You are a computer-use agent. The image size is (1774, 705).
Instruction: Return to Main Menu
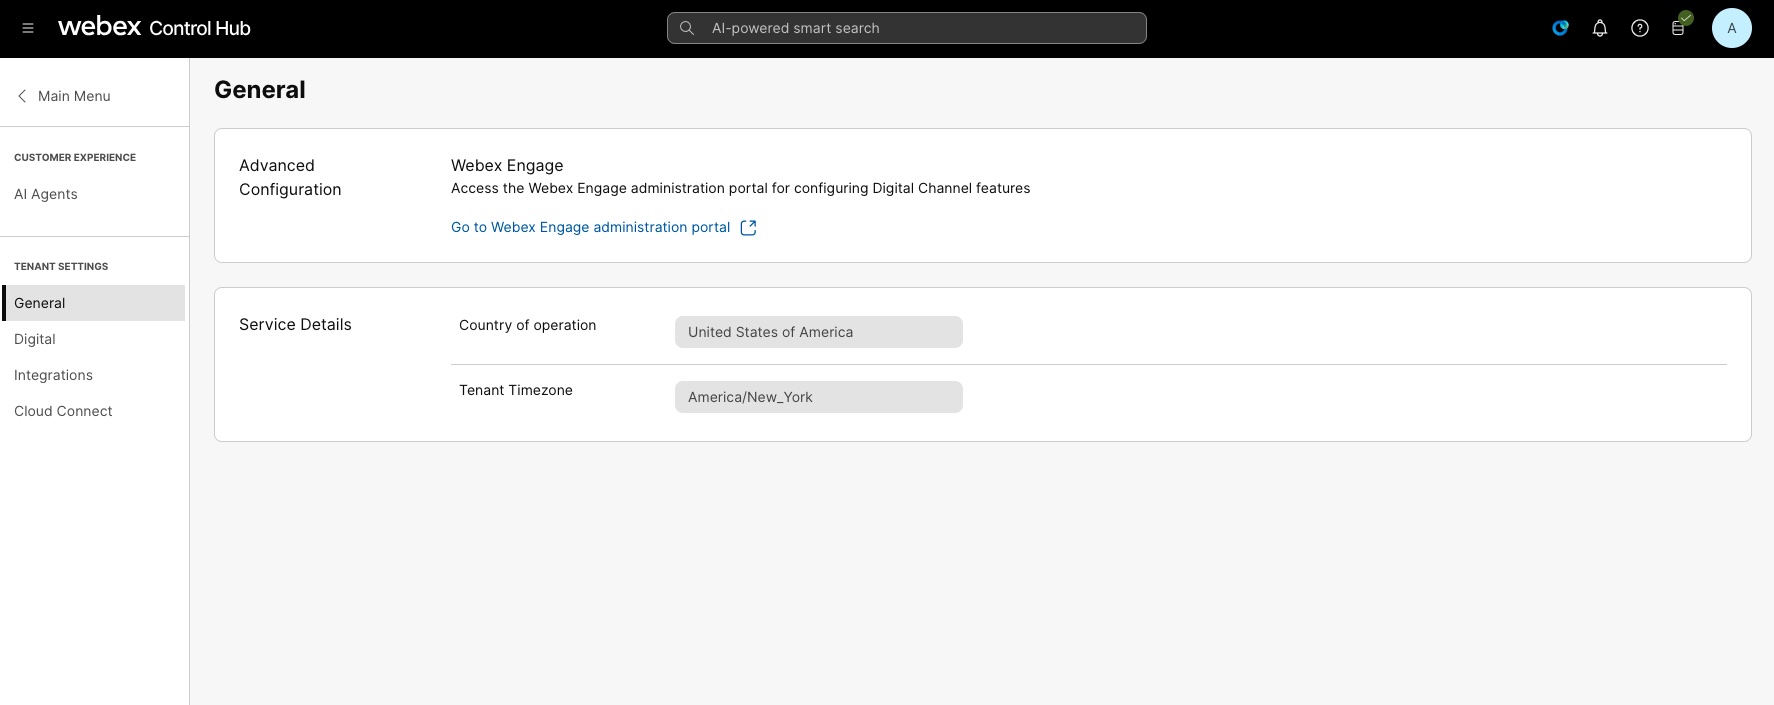point(74,96)
